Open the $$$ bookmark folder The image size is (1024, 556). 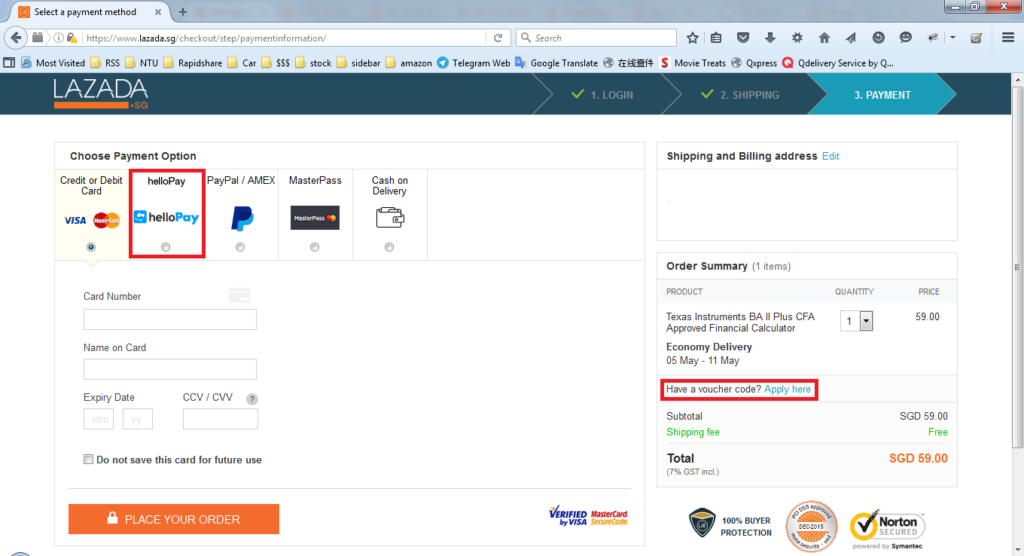[x=275, y=63]
